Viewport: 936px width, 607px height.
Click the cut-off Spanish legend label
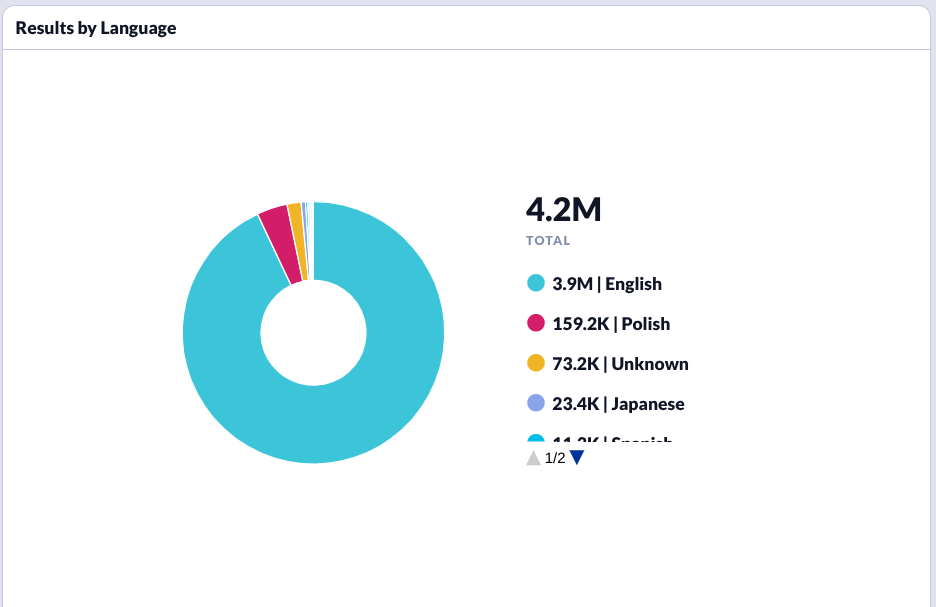(x=612, y=440)
